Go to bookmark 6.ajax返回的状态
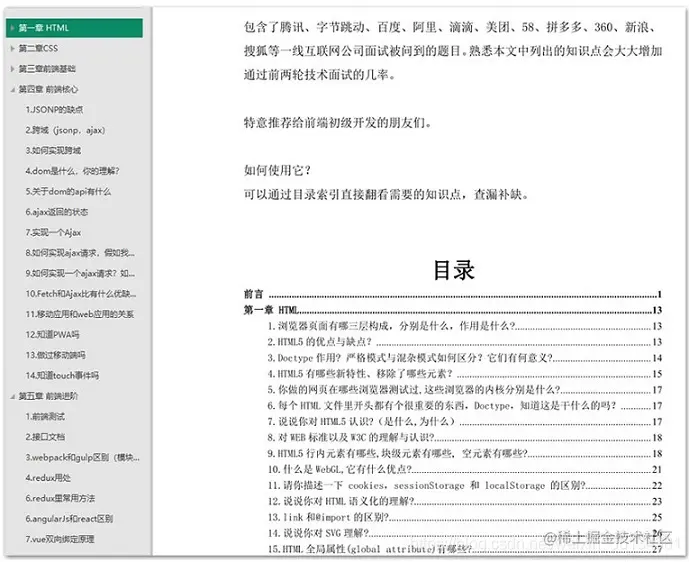 pyautogui.click(x=57, y=212)
